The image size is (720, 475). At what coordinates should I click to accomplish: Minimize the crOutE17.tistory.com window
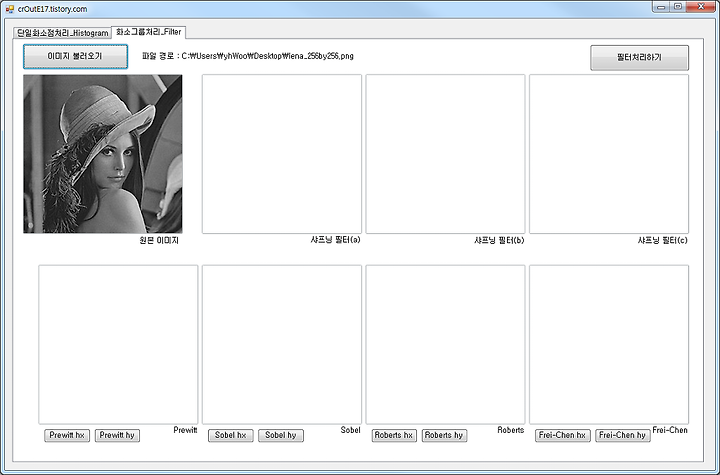[x=661, y=6]
